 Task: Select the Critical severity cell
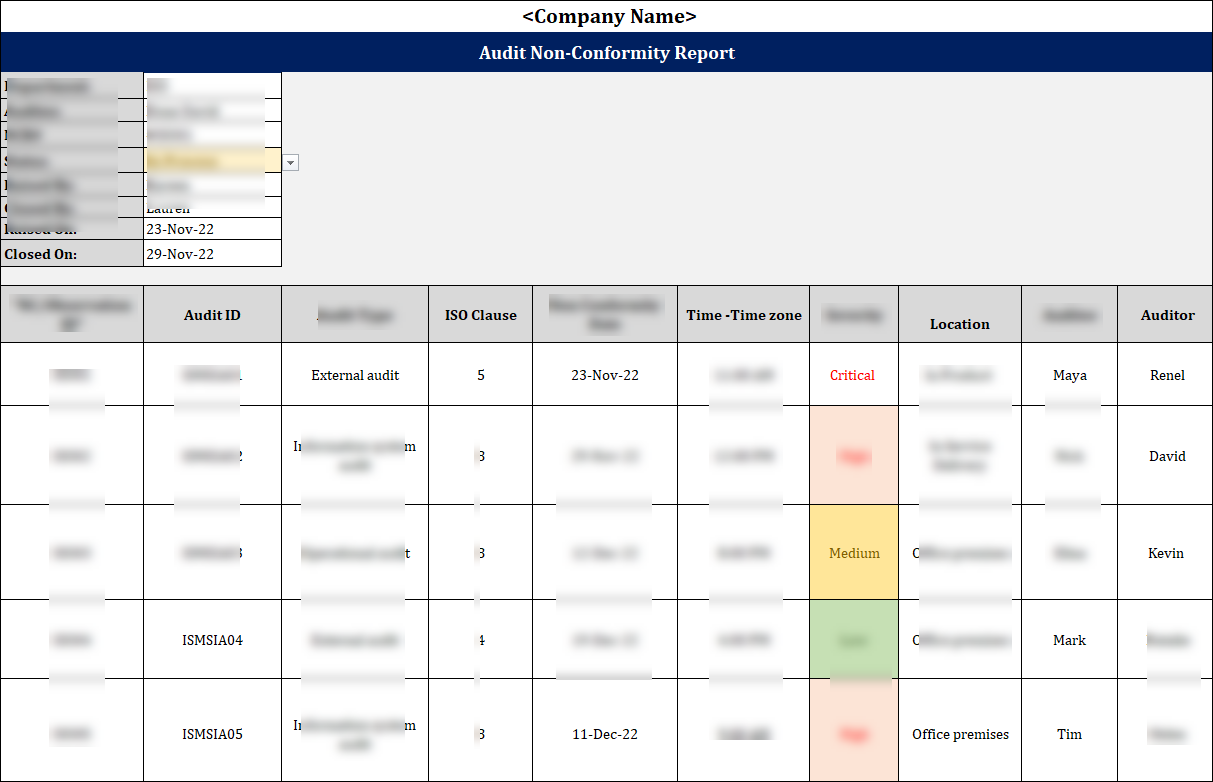[x=853, y=374]
